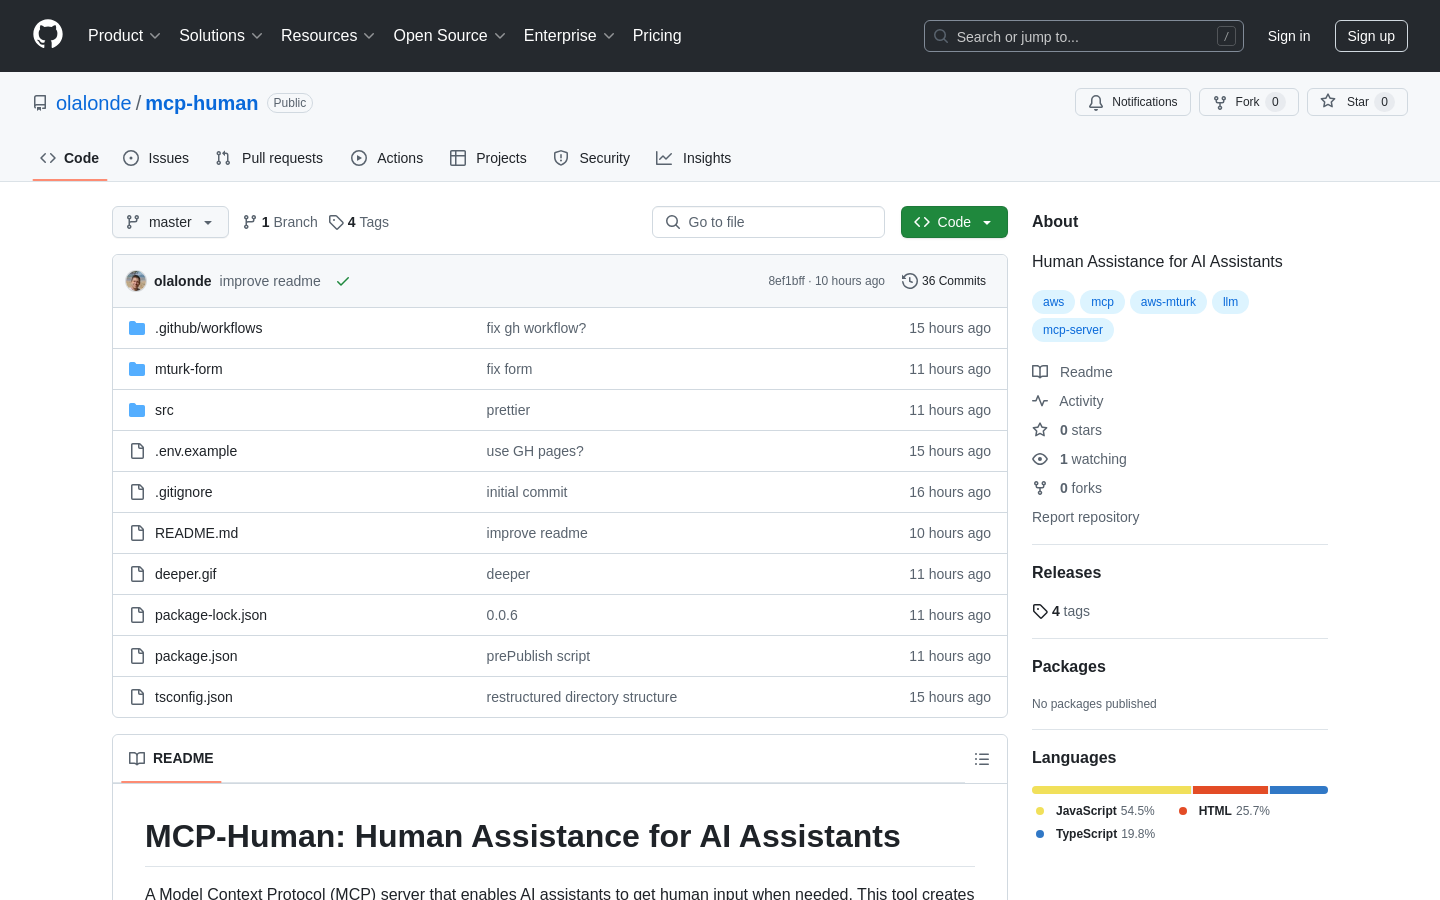Open the green Code dropdown button

point(954,222)
